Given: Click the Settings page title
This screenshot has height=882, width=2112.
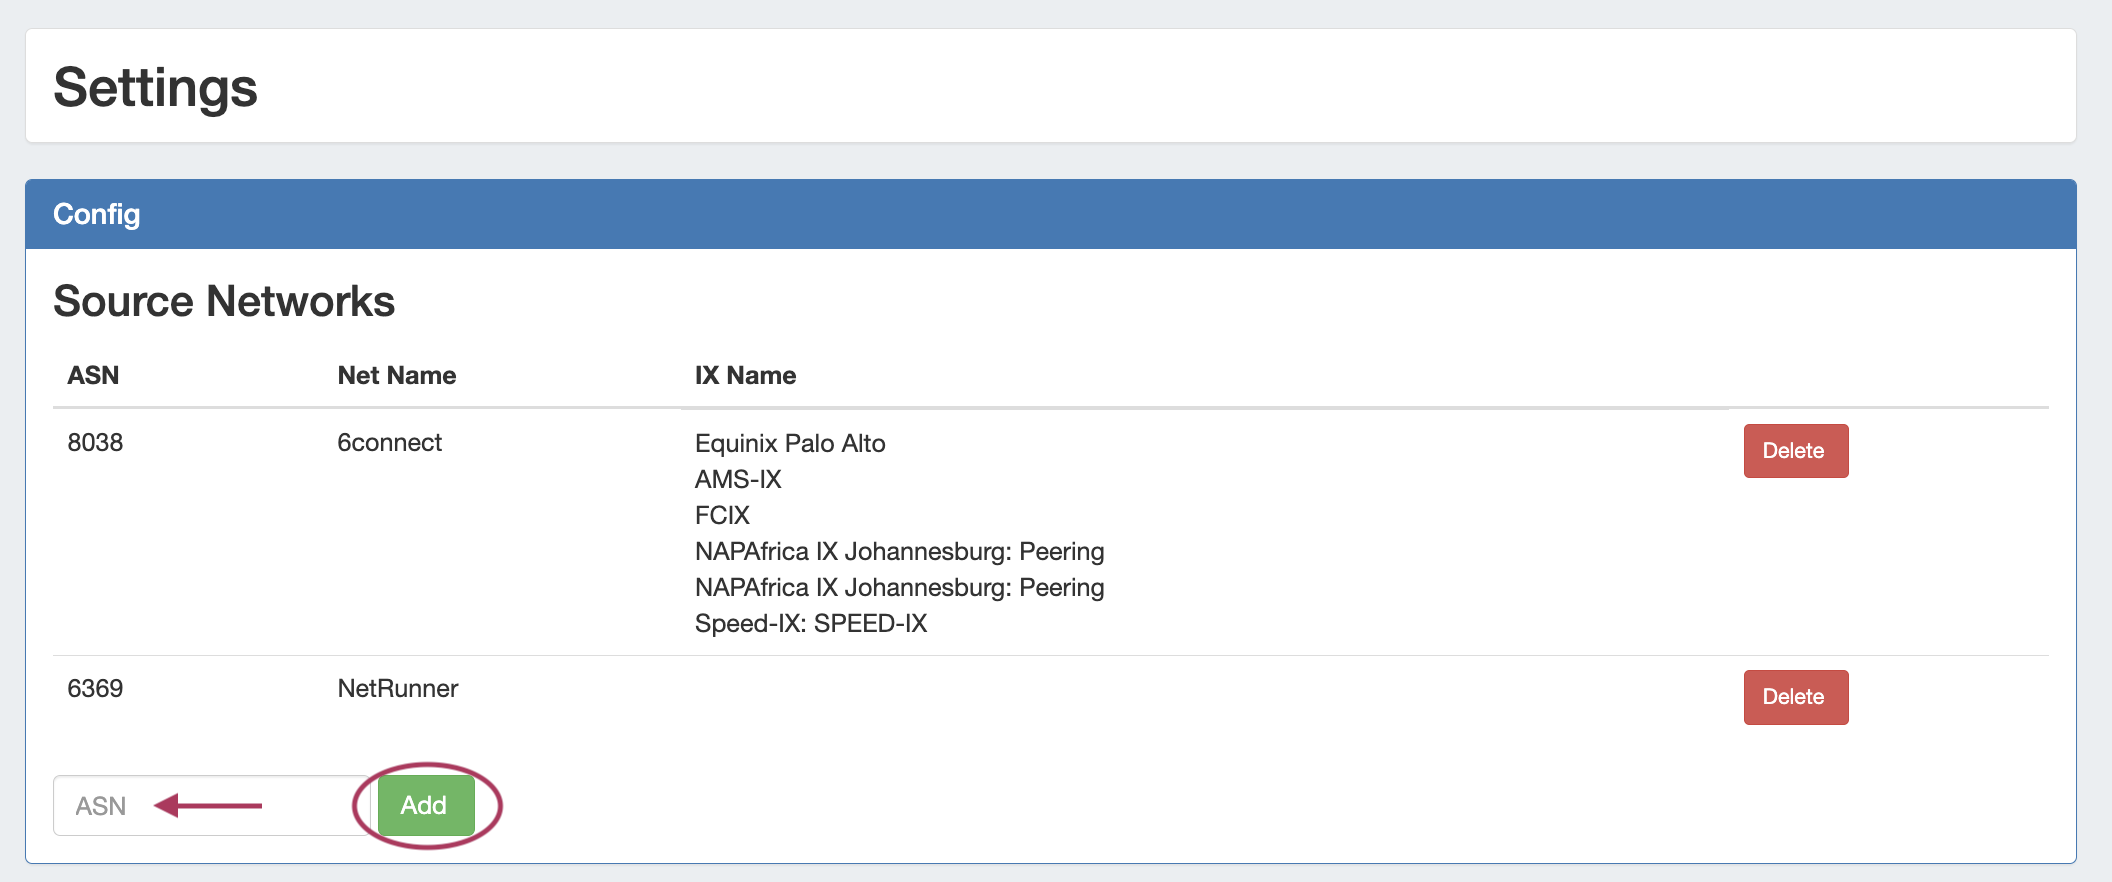Looking at the screenshot, I should tap(156, 87).
